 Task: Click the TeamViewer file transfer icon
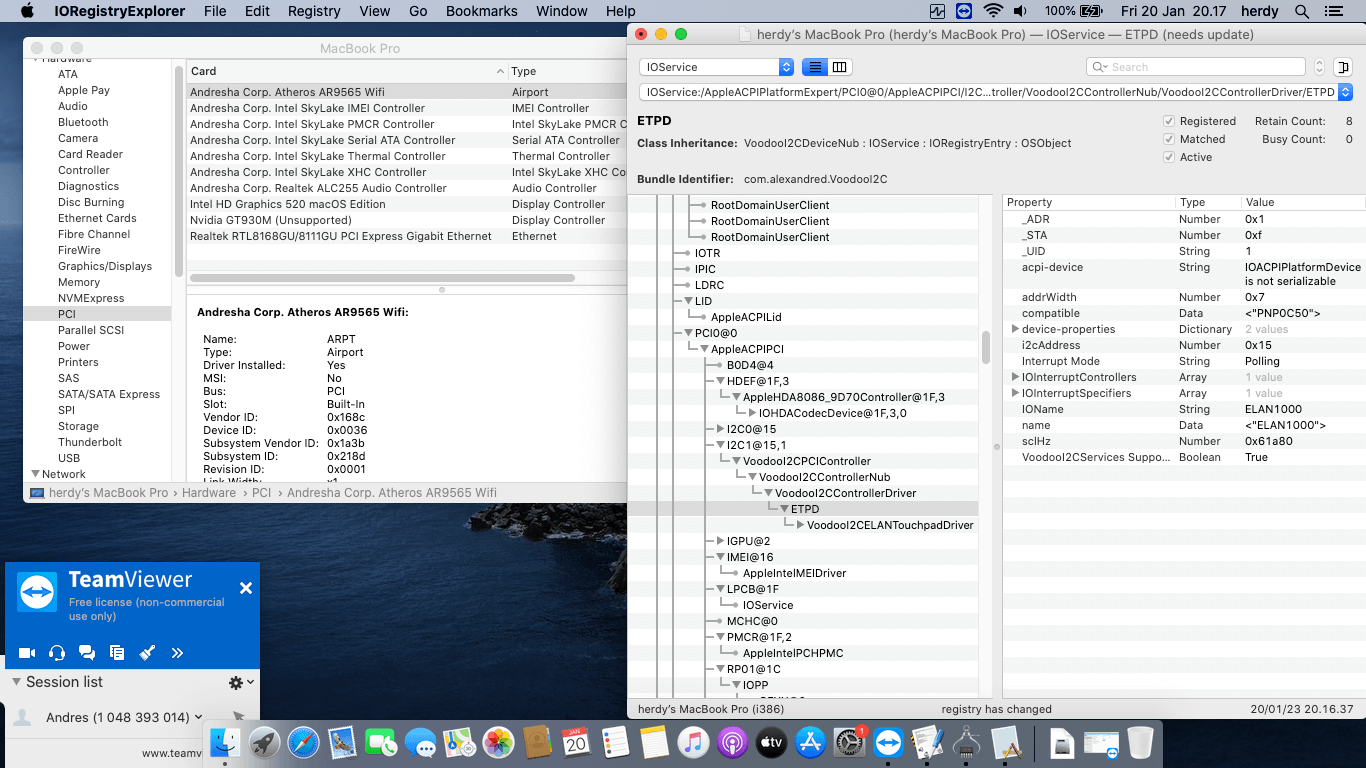[x=117, y=653]
